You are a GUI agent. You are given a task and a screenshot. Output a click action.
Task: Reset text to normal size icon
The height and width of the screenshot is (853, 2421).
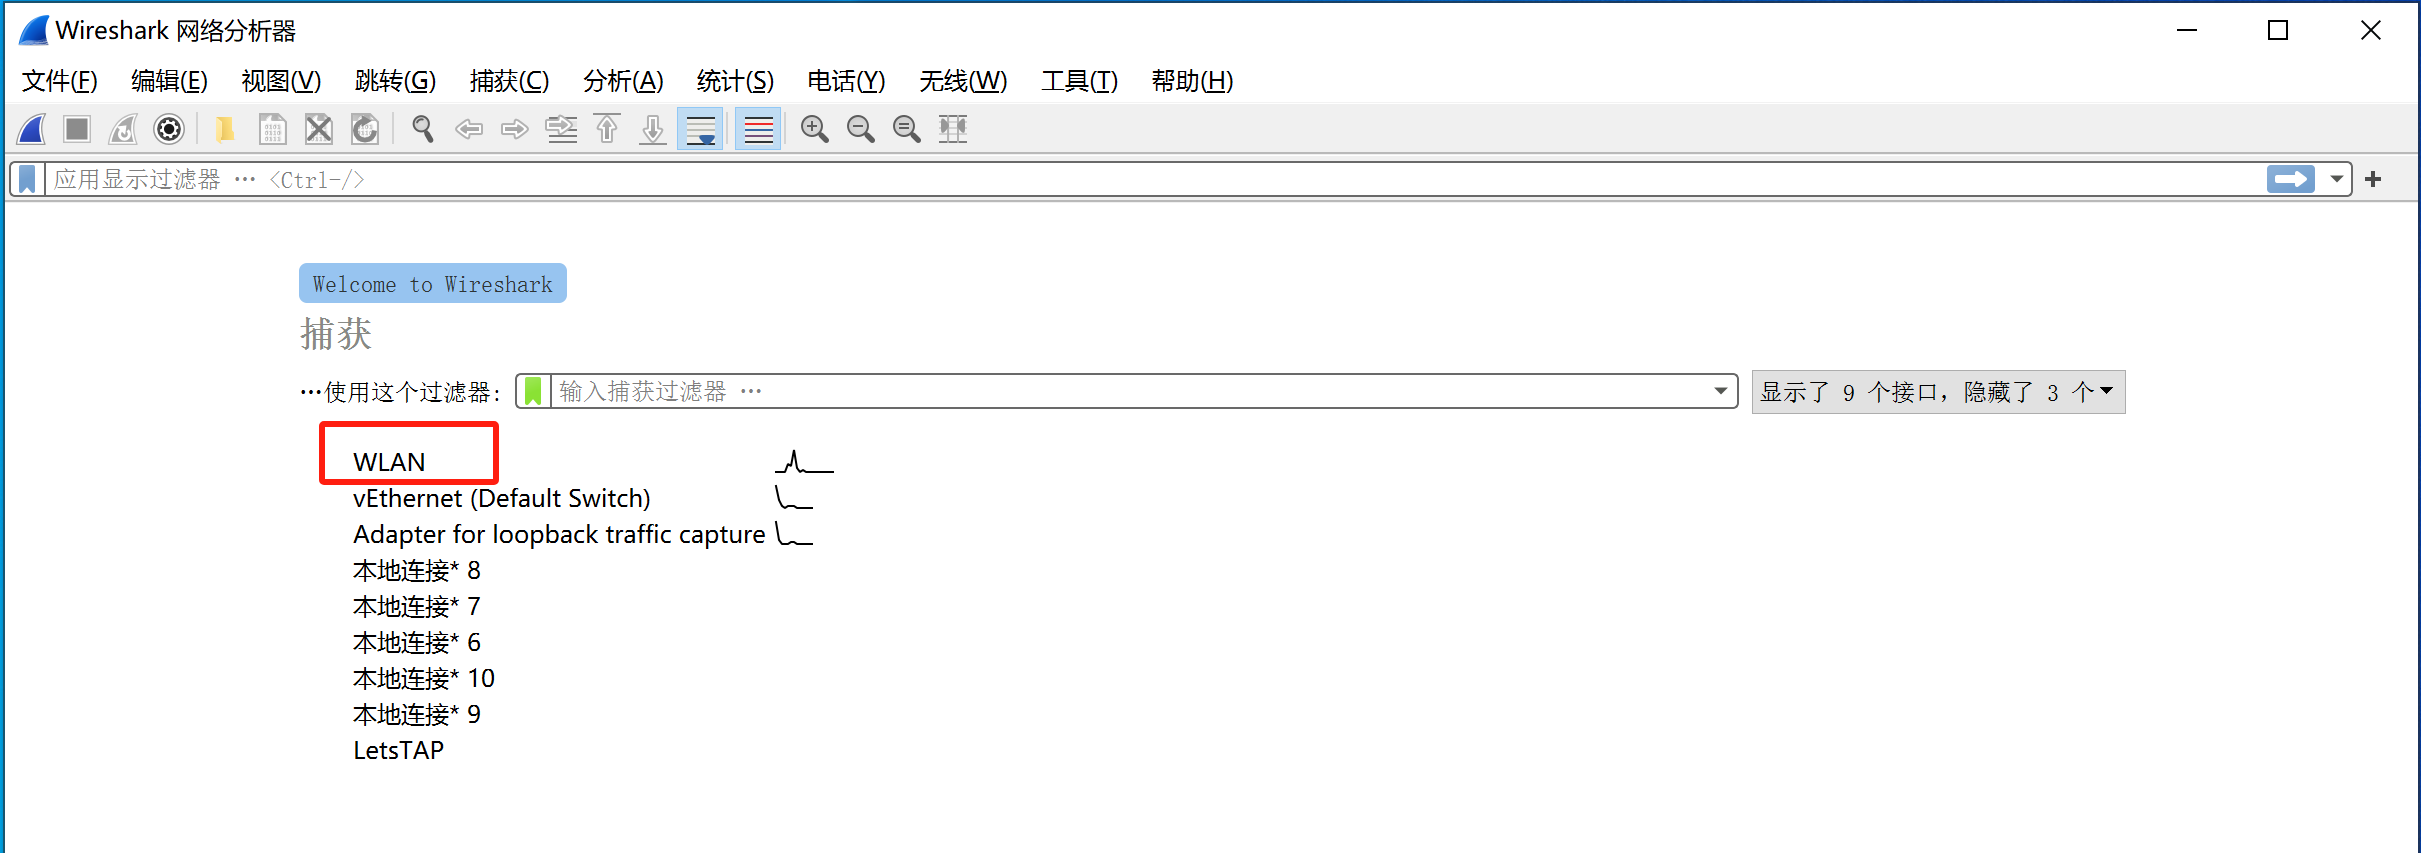click(907, 129)
